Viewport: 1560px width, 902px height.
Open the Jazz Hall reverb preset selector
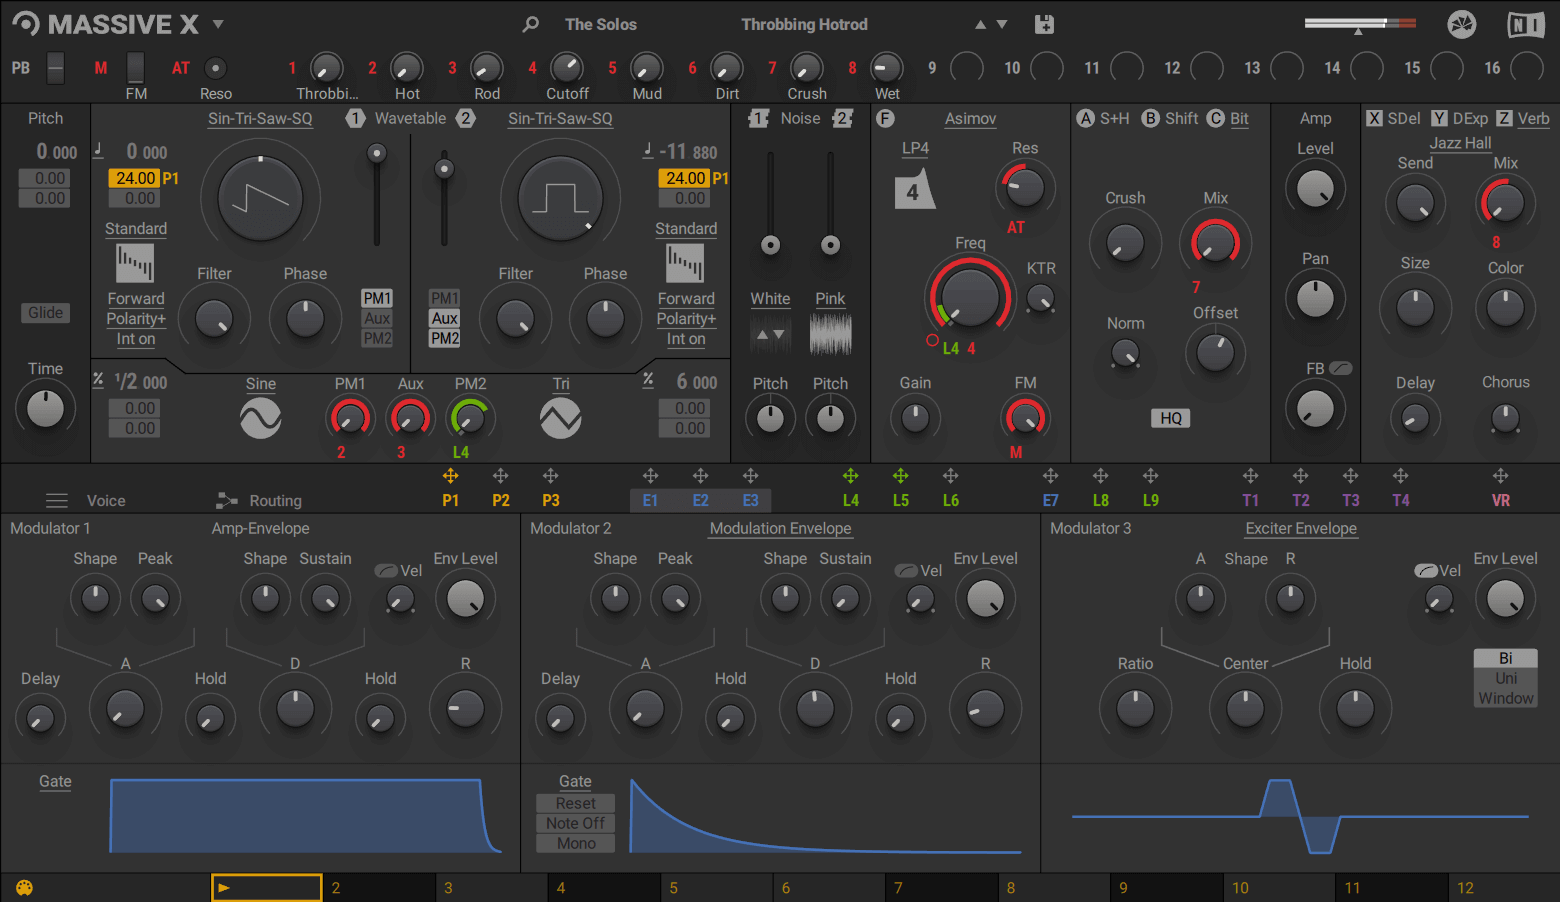(x=1459, y=143)
